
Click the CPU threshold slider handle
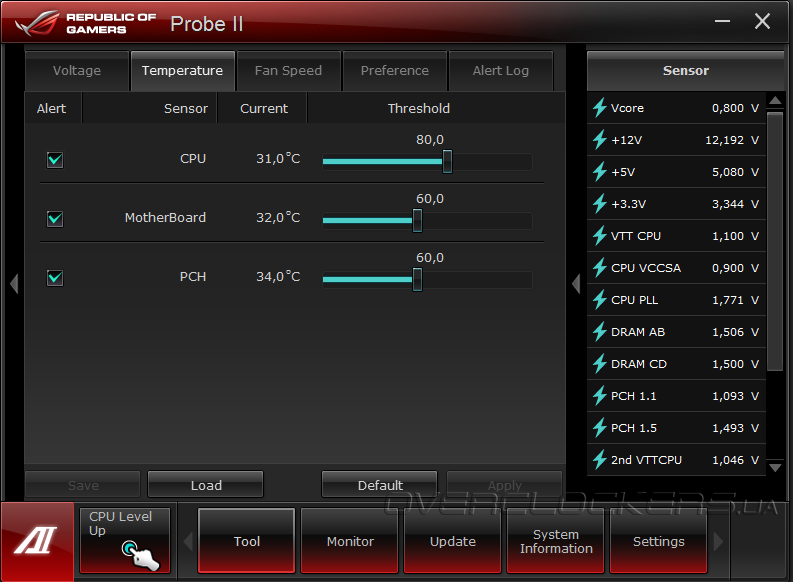click(447, 161)
